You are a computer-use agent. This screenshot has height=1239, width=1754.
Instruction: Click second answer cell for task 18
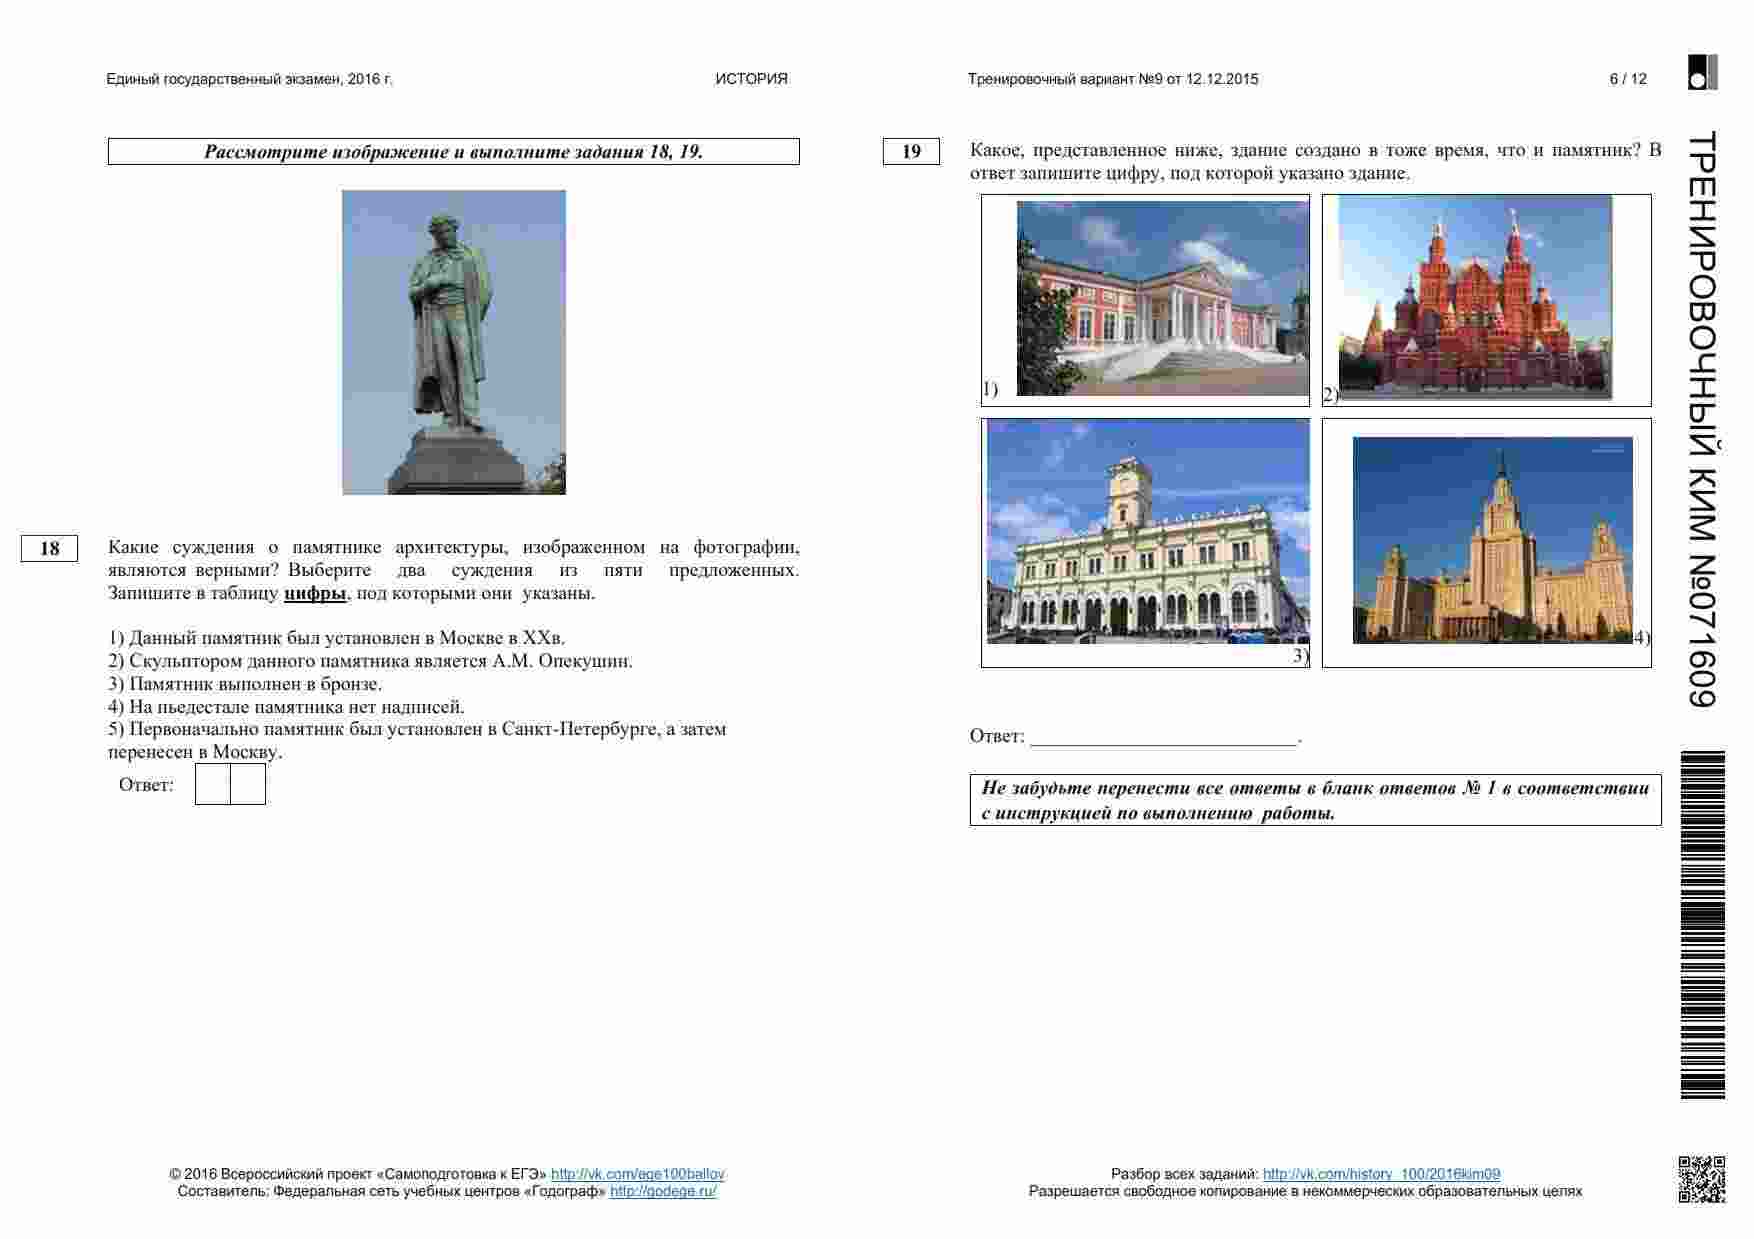pyautogui.click(x=248, y=784)
